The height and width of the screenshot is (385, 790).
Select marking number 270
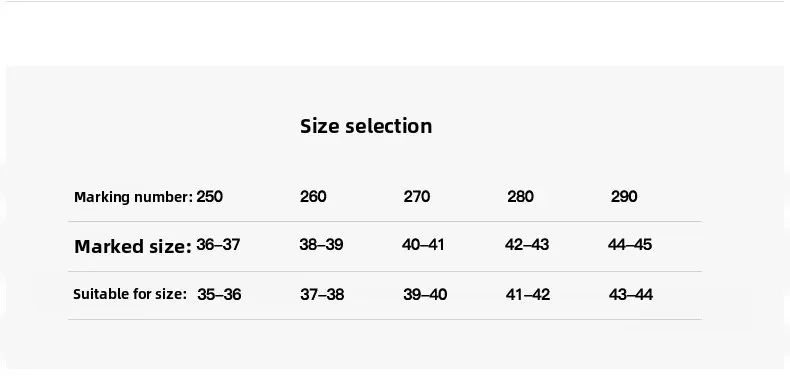click(417, 196)
